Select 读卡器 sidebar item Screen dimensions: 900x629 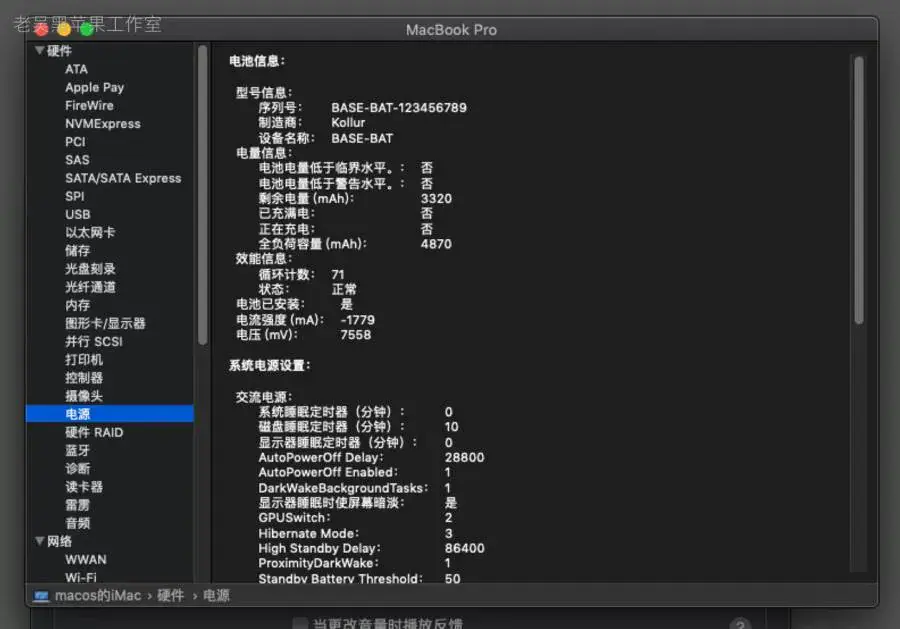click(x=84, y=487)
